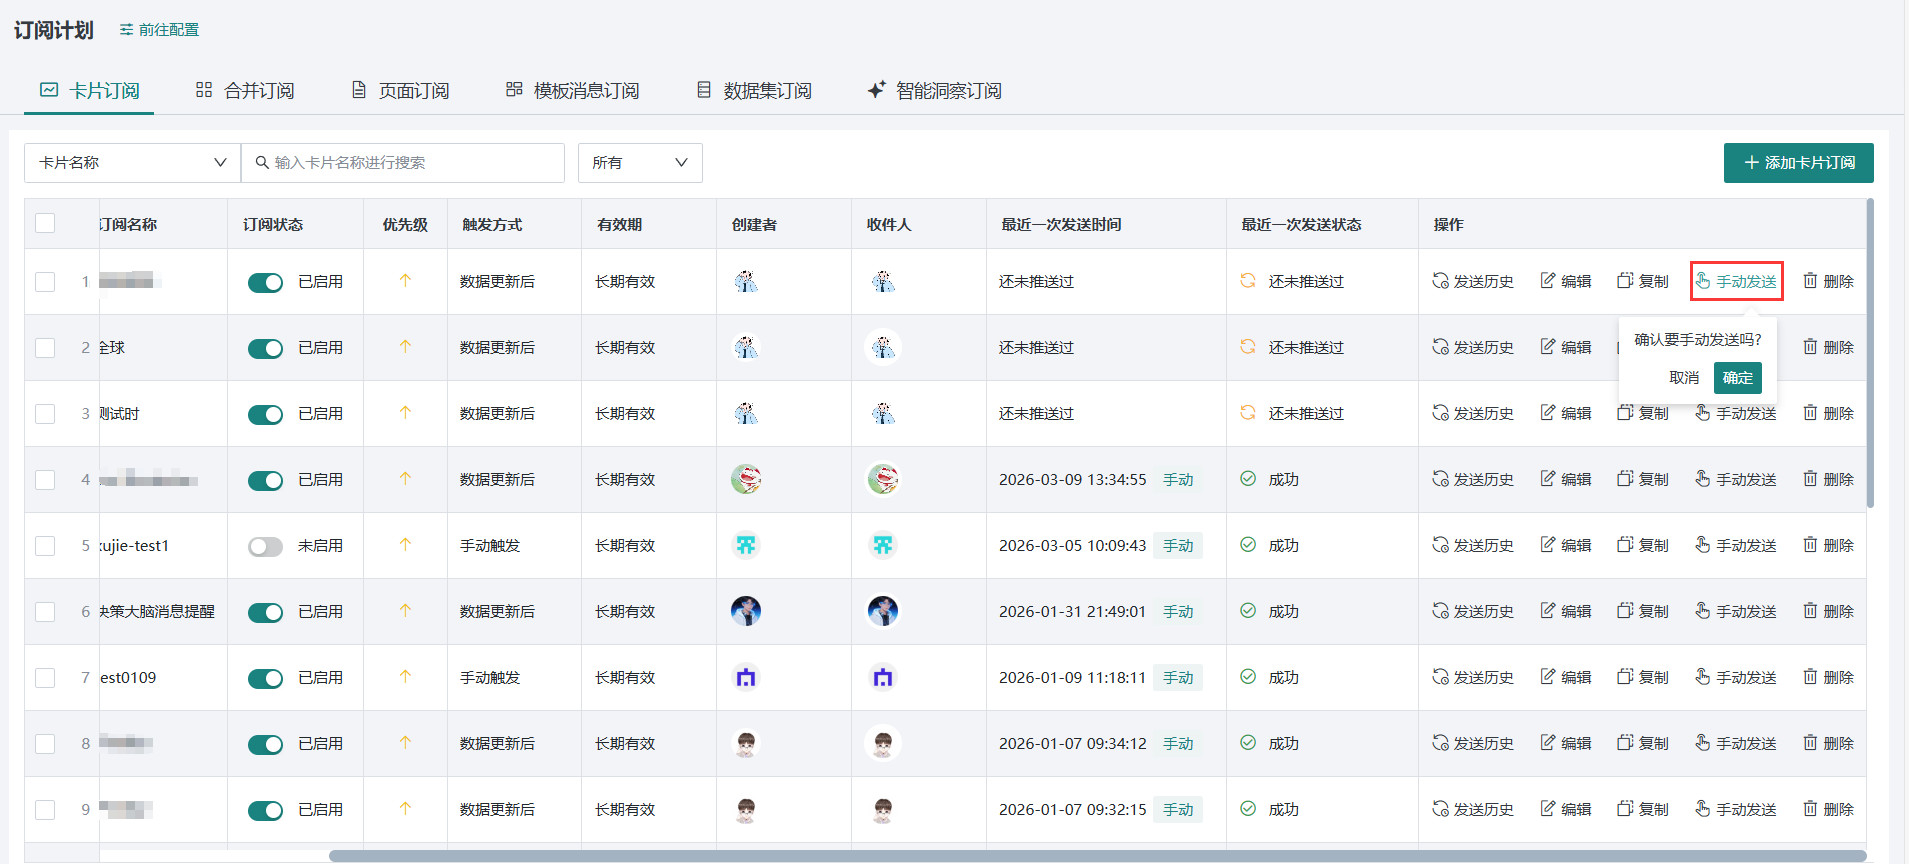This screenshot has width=1909, height=864.
Task: View 发送历史 of the est0109 row
Action: (x=1473, y=677)
